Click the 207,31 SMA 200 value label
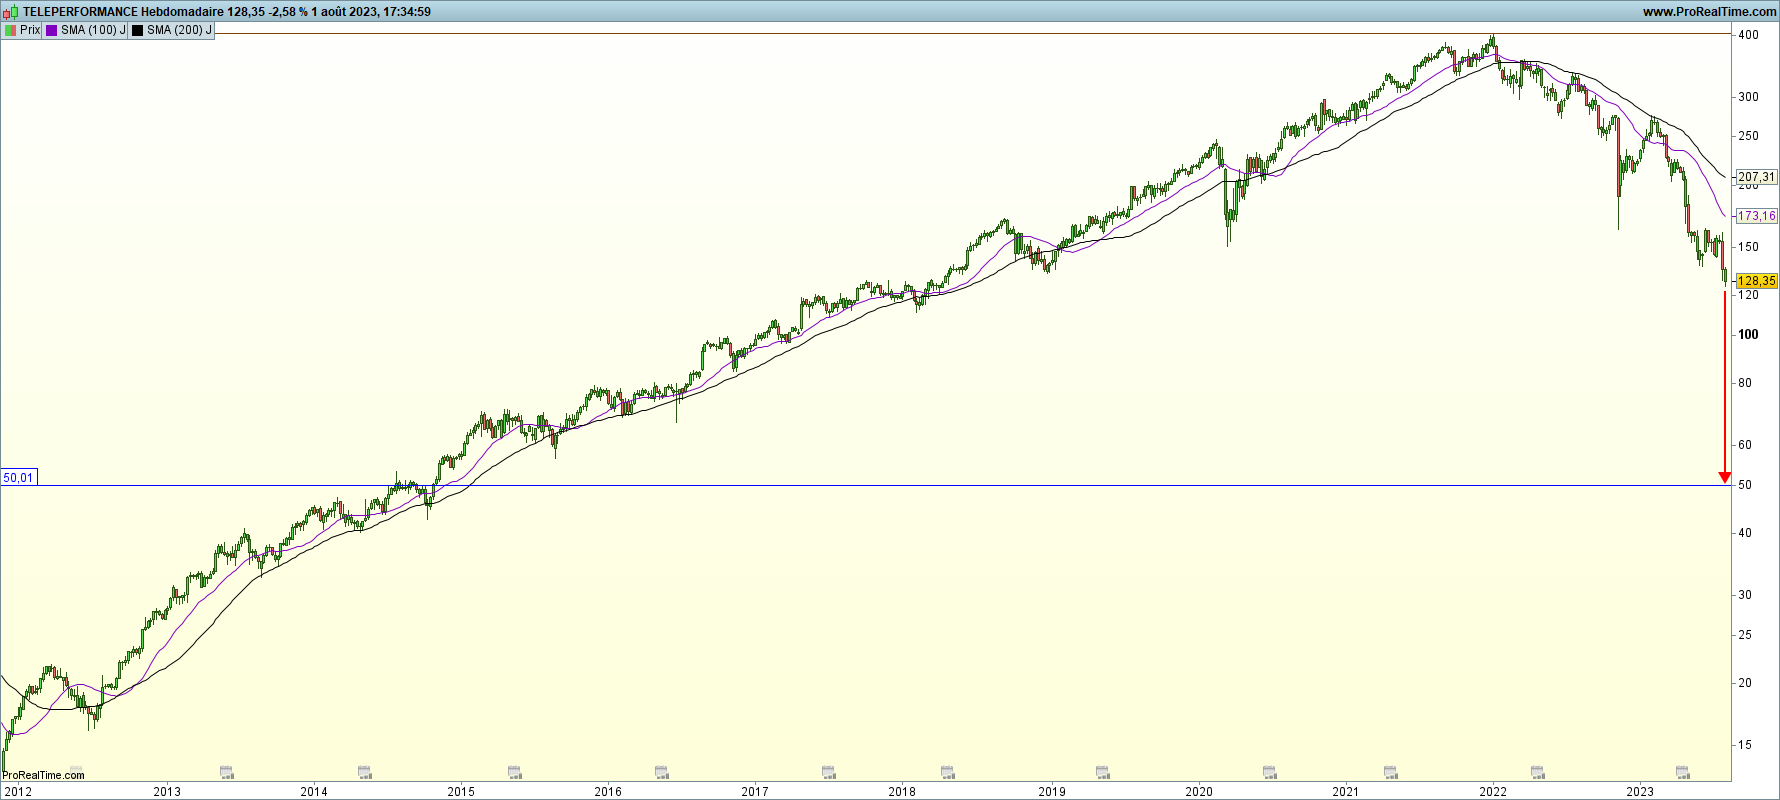The image size is (1780, 800). click(x=1757, y=177)
